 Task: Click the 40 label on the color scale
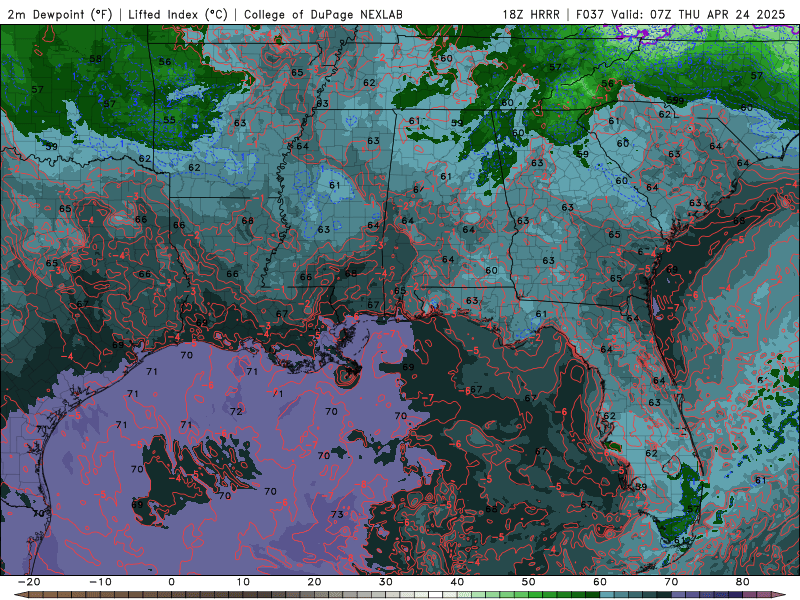[x=457, y=582]
